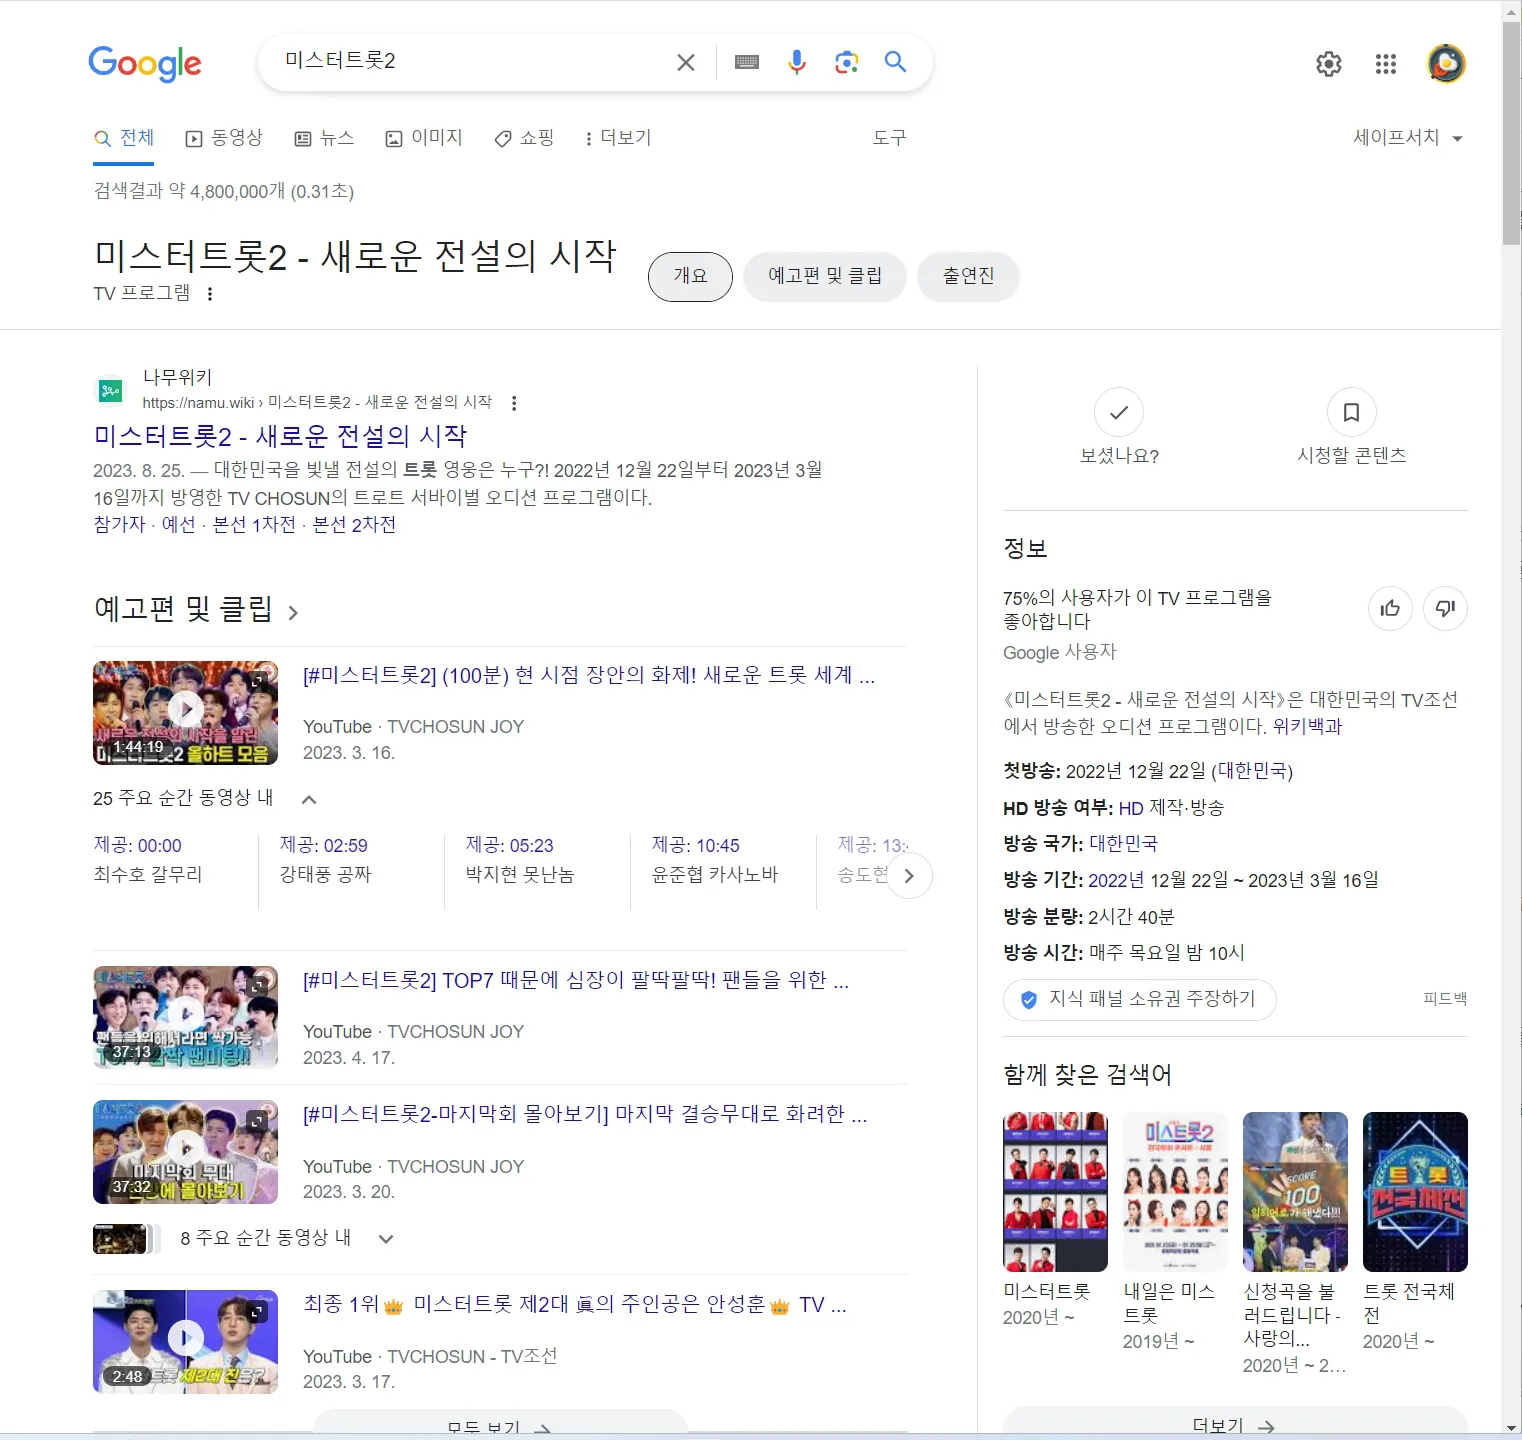Expand 예고편 및 클립 heading arrow
The image size is (1522, 1440).
293,612
